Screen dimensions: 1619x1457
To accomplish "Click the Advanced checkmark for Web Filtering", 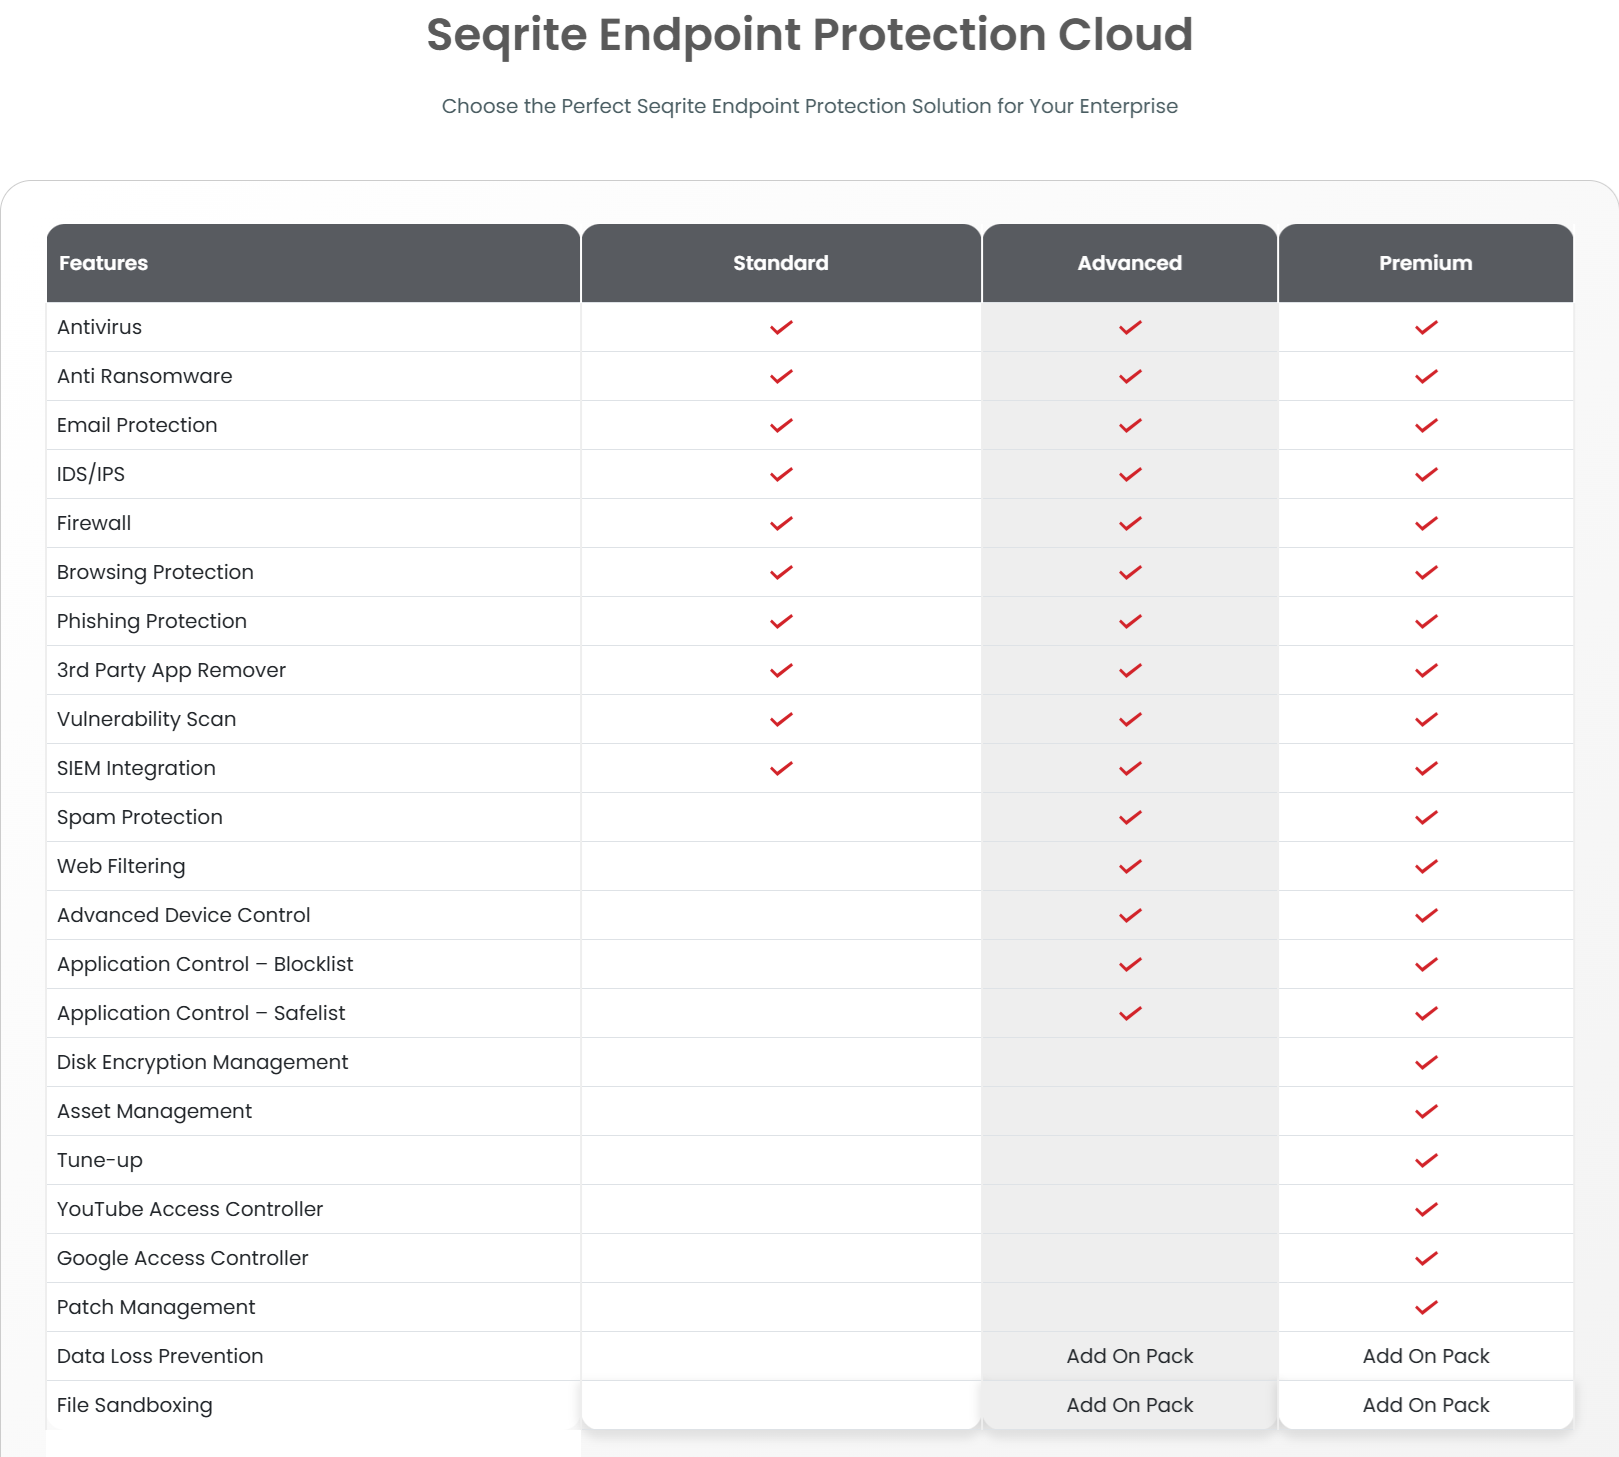I will pos(1130,866).
